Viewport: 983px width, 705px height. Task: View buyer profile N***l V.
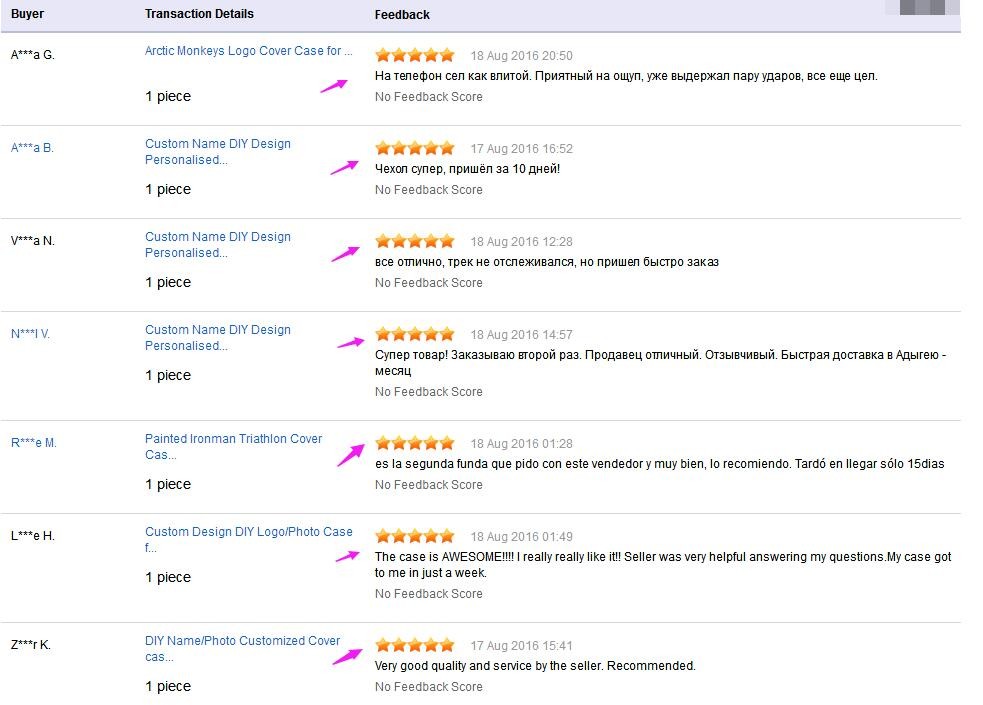point(30,334)
